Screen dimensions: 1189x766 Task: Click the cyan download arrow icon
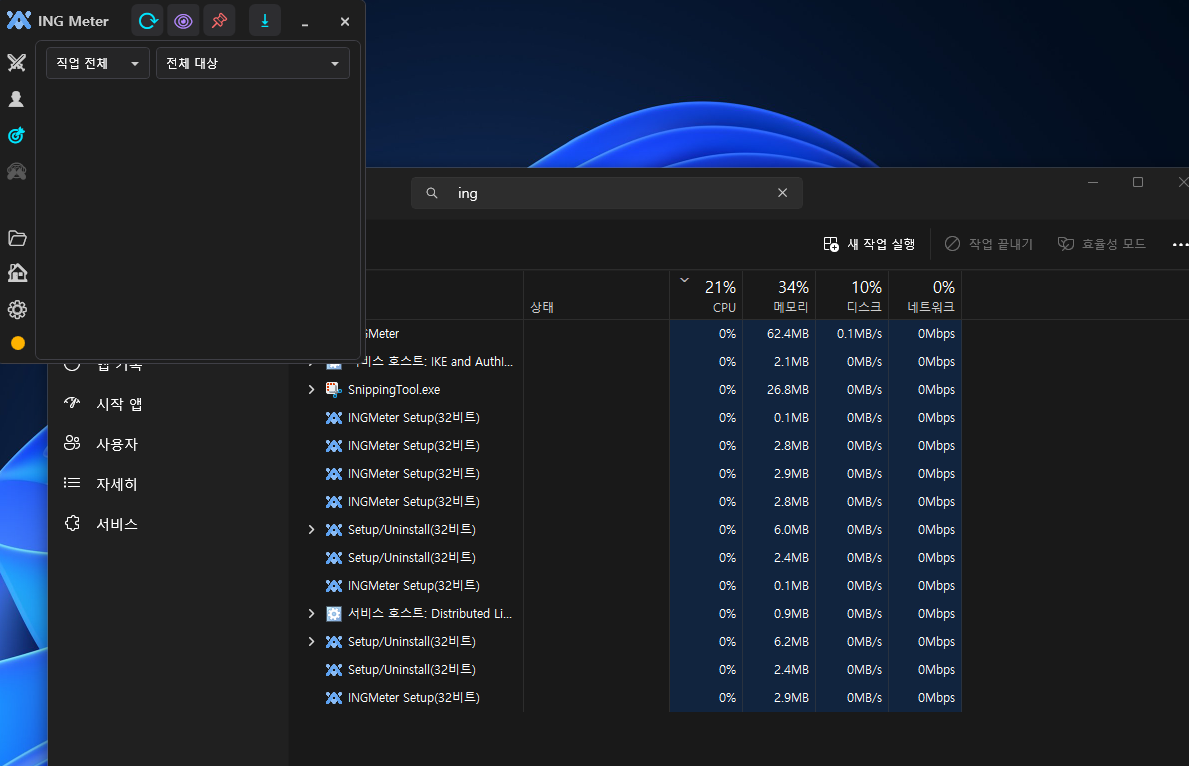tap(265, 21)
